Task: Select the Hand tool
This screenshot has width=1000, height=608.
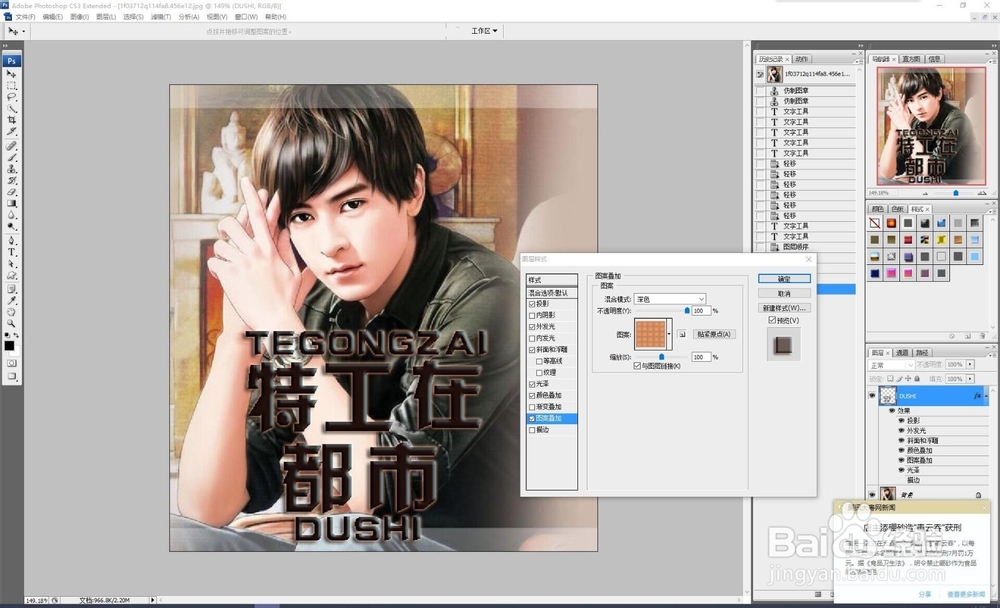Action: tap(11, 312)
